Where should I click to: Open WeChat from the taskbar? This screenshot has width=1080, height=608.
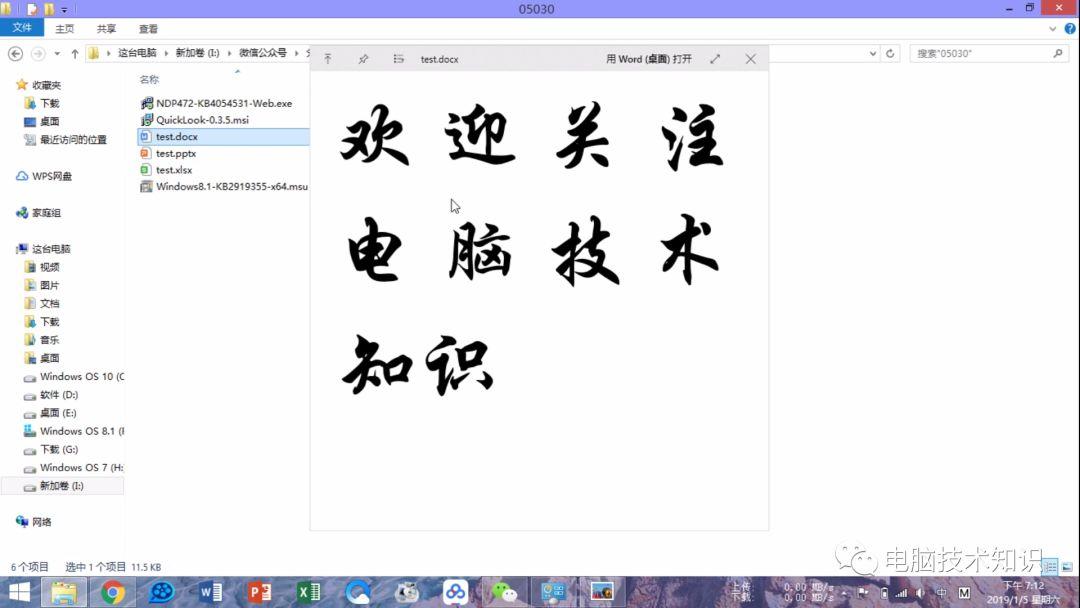click(504, 592)
